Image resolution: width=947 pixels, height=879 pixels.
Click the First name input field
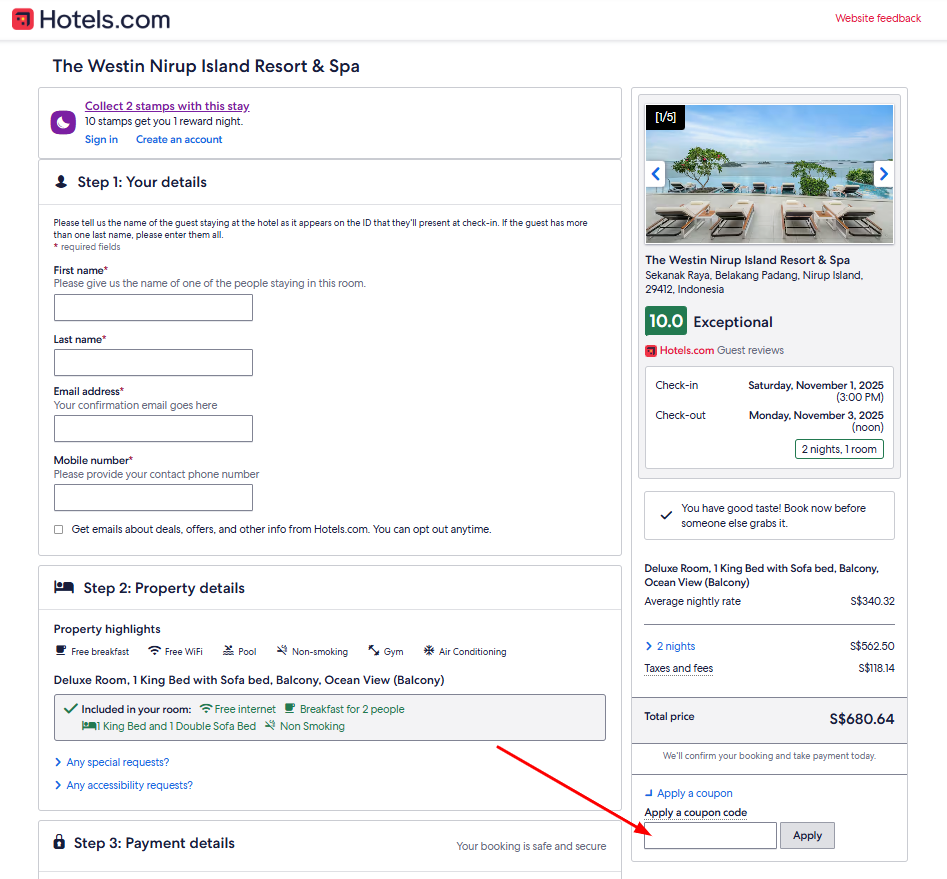(152, 307)
